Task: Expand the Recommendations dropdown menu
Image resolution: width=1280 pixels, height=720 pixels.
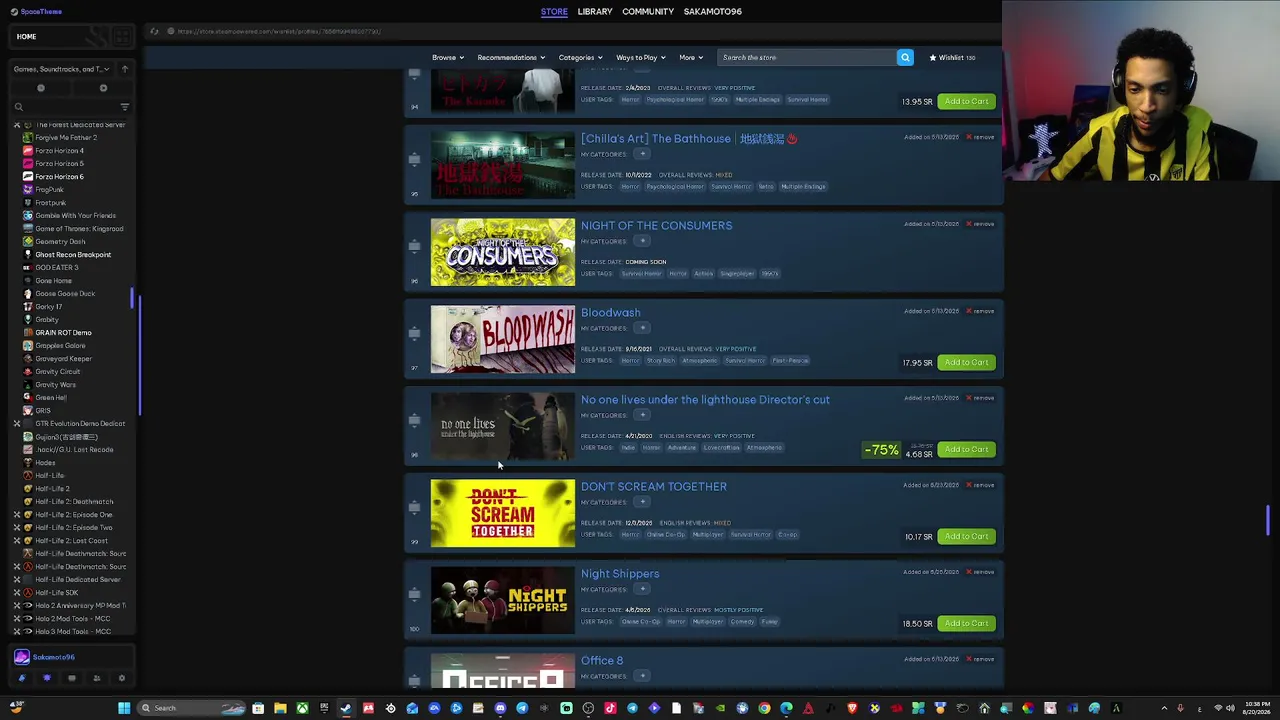Action: [510, 58]
